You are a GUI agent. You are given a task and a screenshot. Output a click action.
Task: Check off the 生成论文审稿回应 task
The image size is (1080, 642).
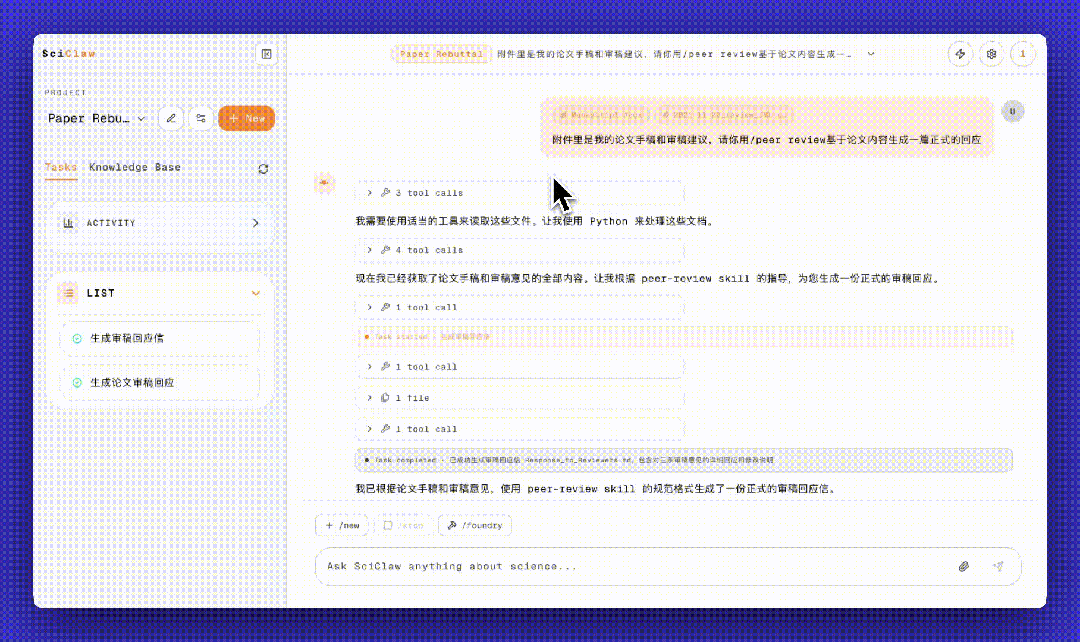[78, 382]
